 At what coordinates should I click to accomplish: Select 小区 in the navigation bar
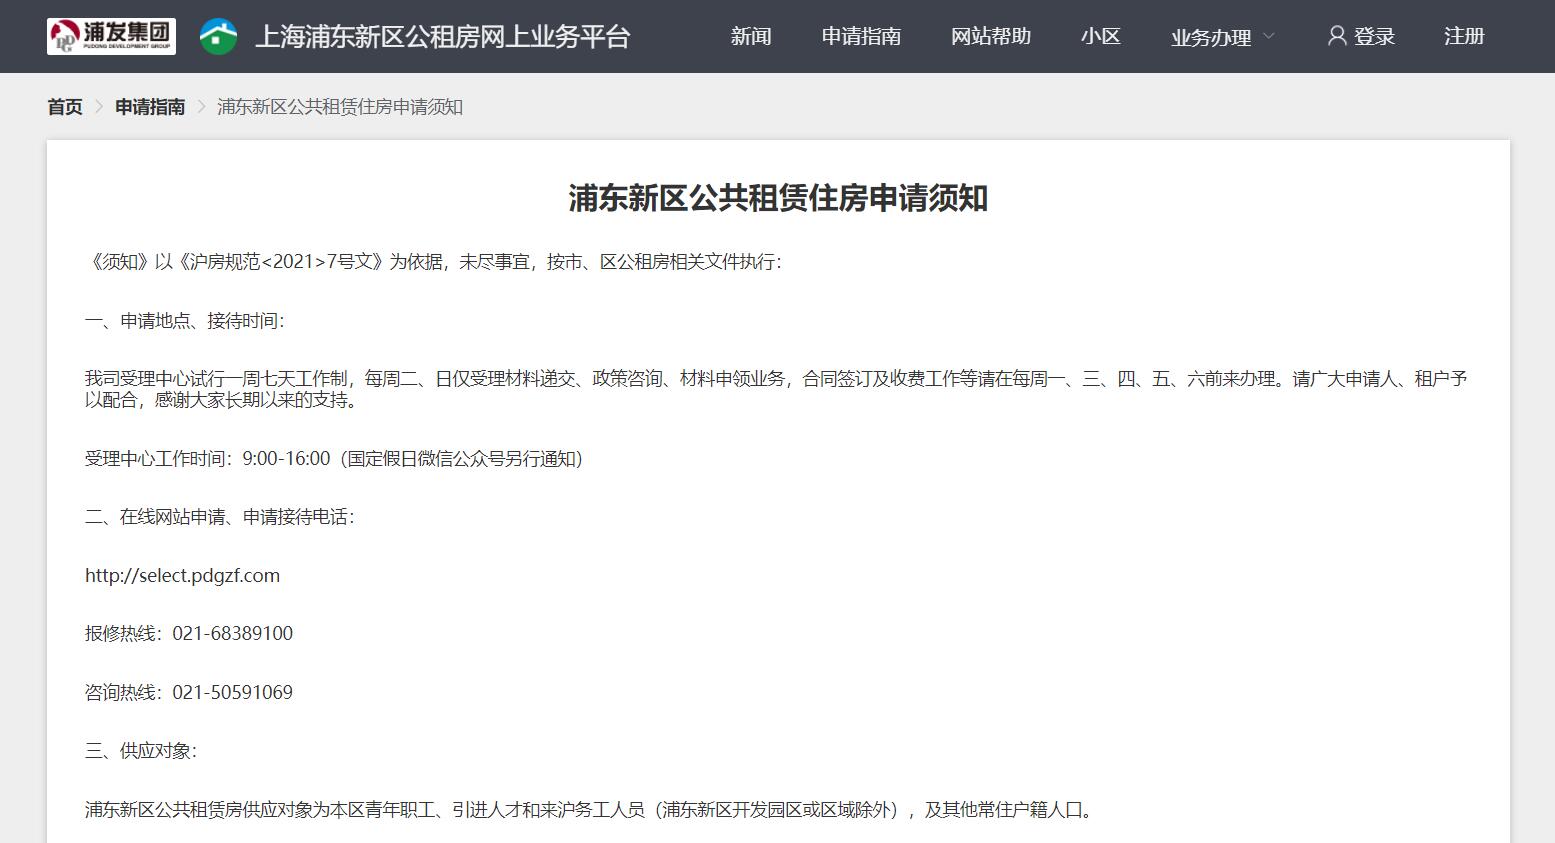(1100, 37)
